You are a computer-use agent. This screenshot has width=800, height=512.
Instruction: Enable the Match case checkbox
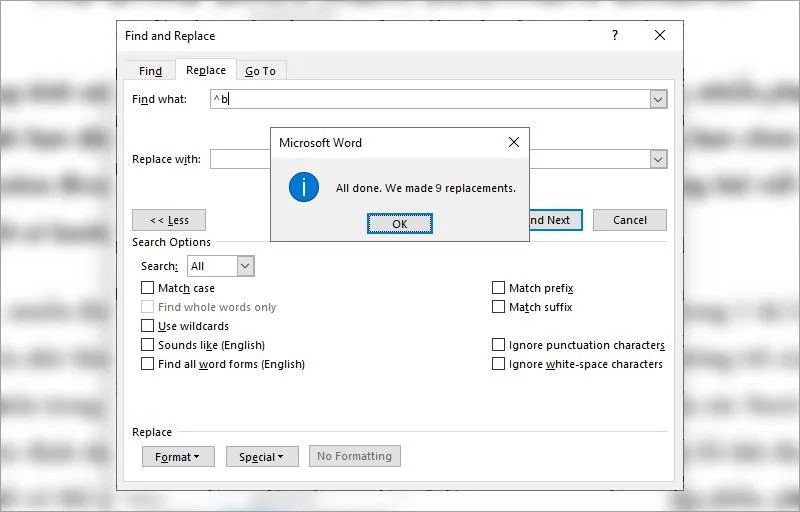coord(147,288)
